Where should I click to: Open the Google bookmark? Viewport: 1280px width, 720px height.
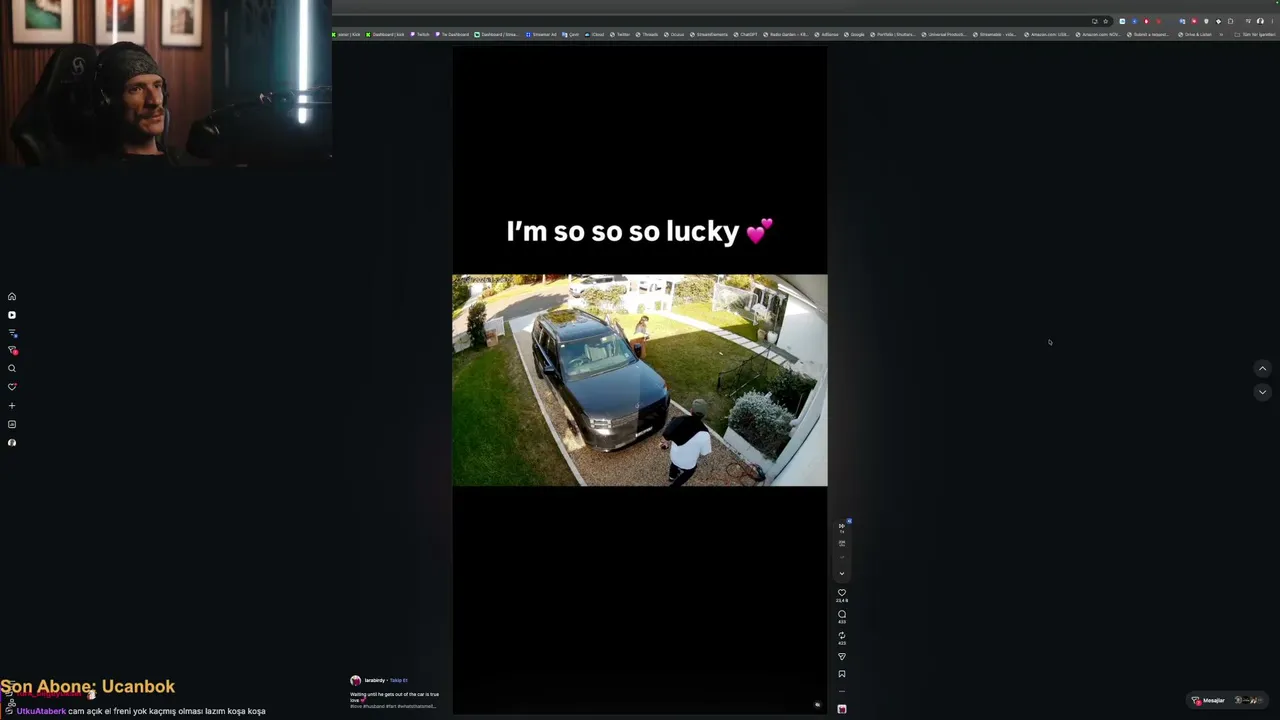pyautogui.click(x=855, y=34)
